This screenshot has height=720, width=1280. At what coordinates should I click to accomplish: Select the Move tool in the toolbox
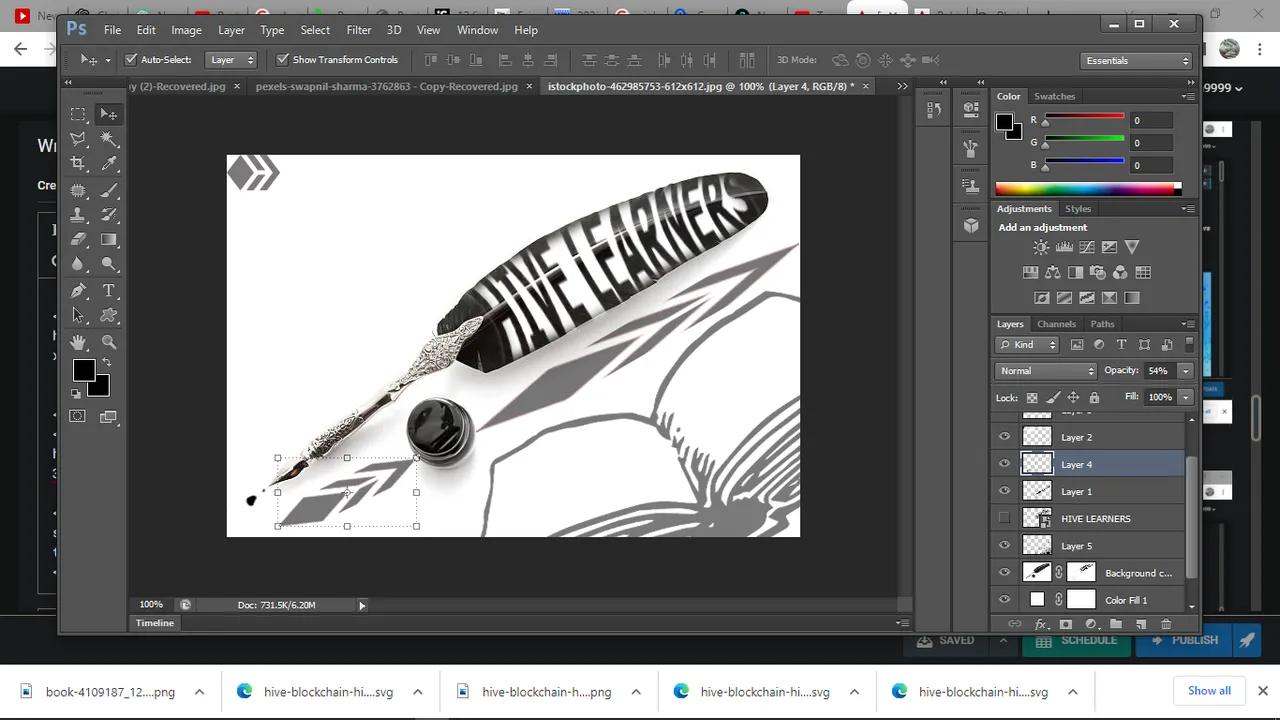click(x=109, y=114)
